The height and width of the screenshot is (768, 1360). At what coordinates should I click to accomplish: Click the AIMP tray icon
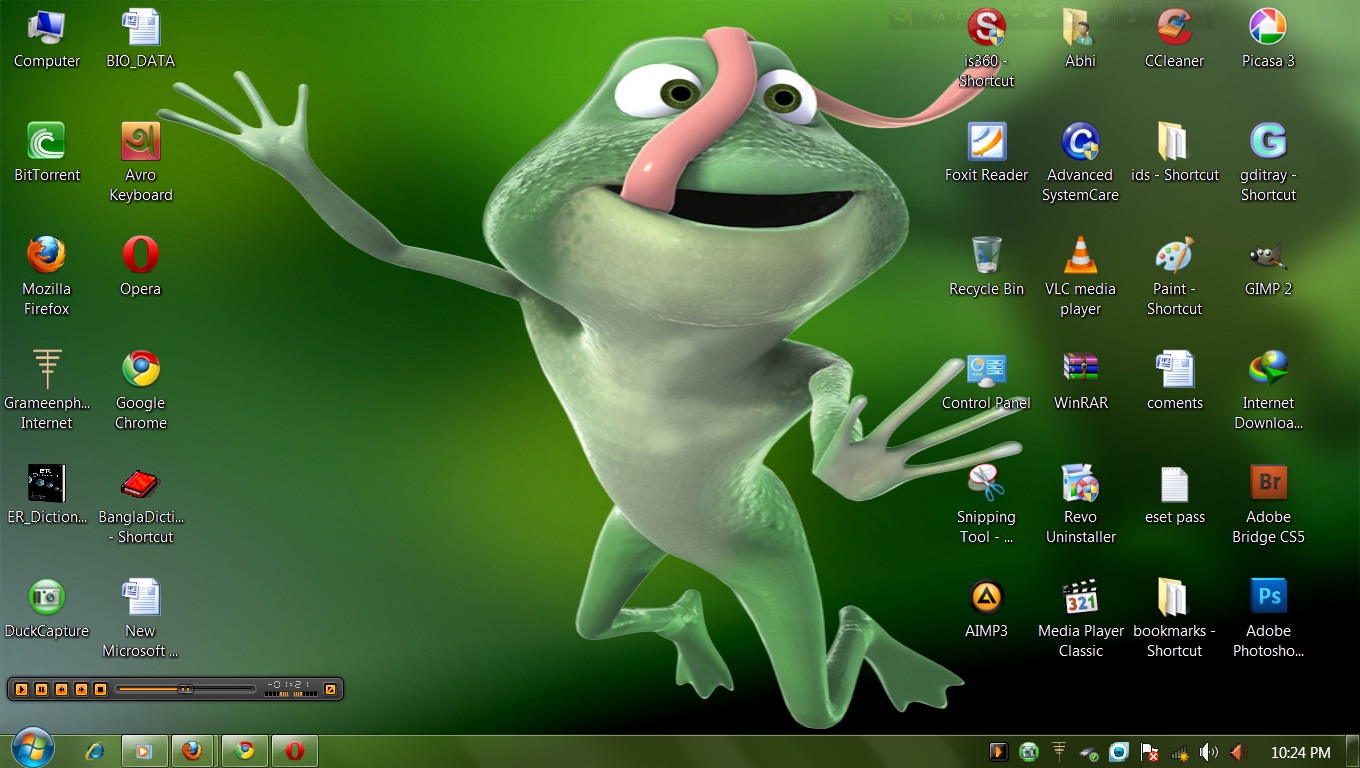(998, 752)
